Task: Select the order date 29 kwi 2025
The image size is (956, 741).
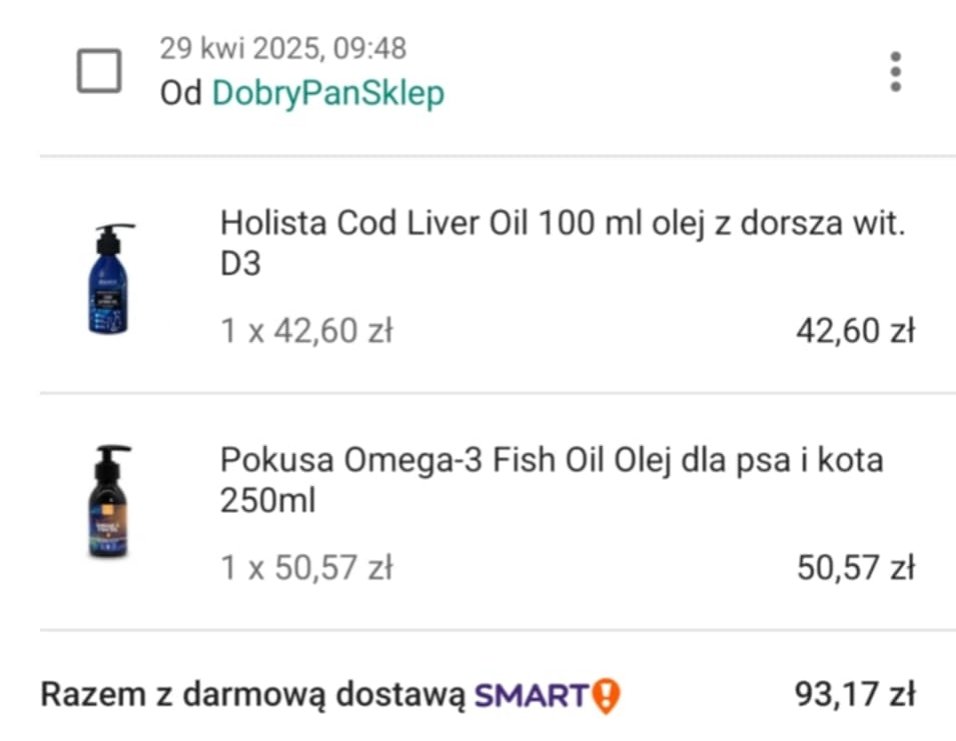Action: pos(241,48)
